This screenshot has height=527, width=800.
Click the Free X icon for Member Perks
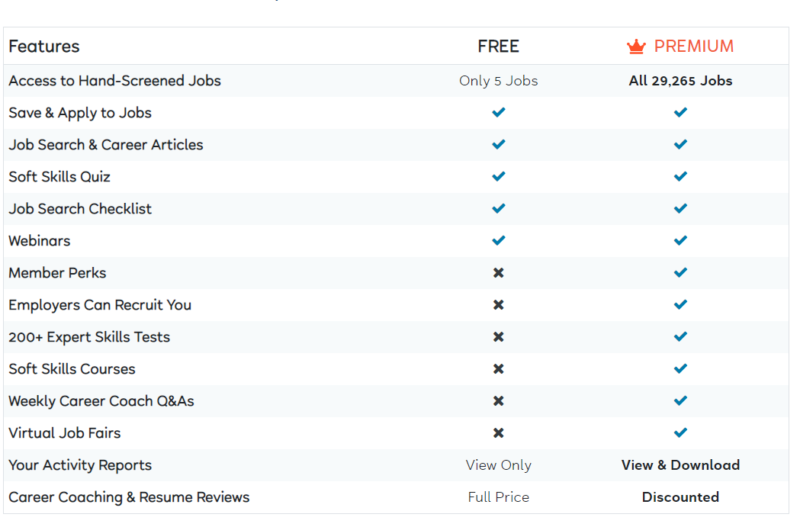click(x=498, y=272)
